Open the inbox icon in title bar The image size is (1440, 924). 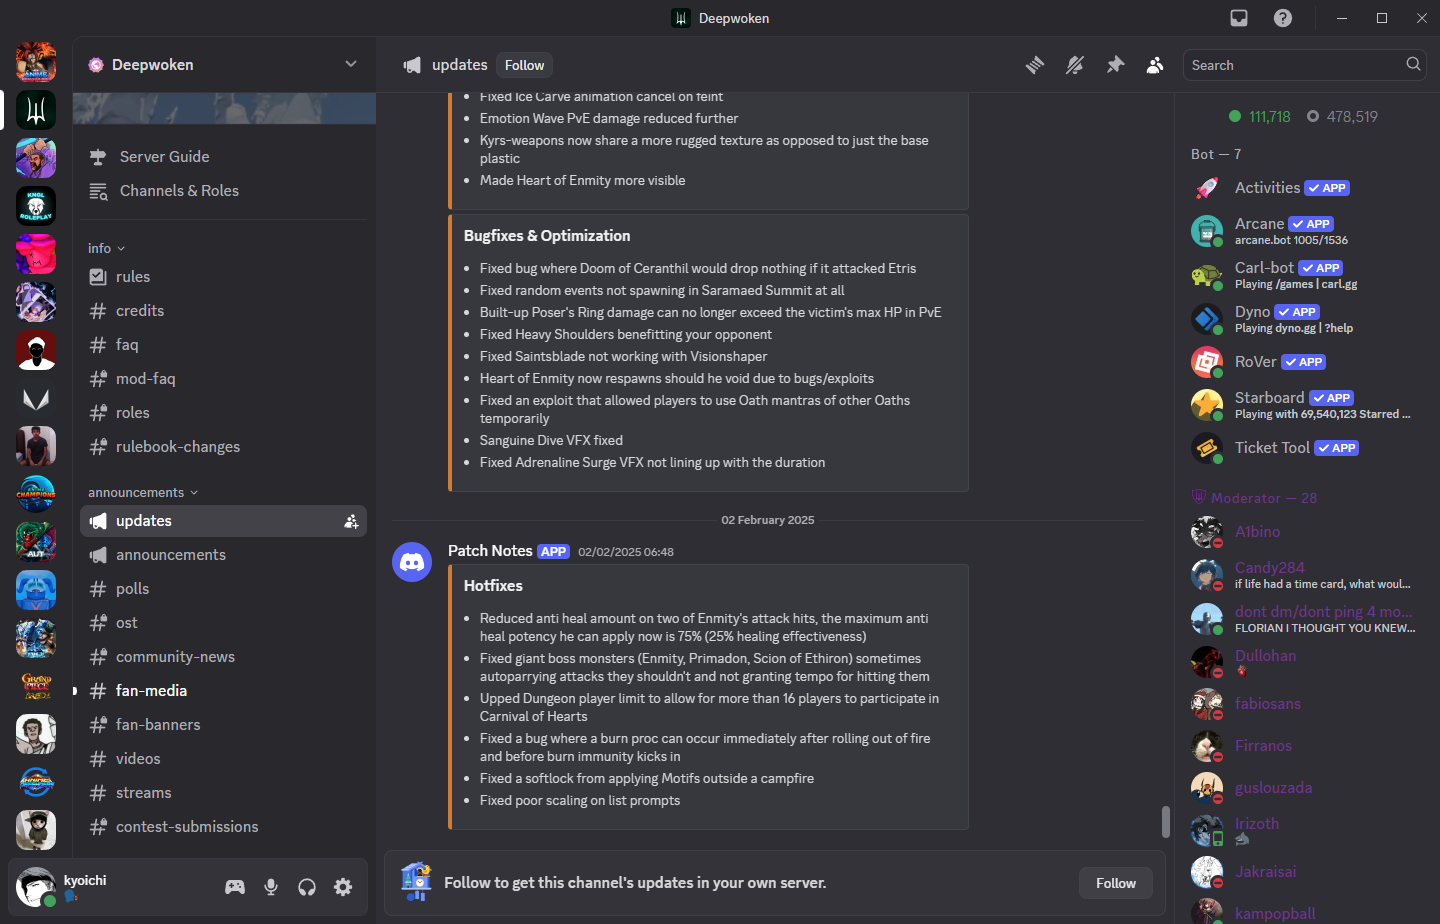pos(1239,18)
